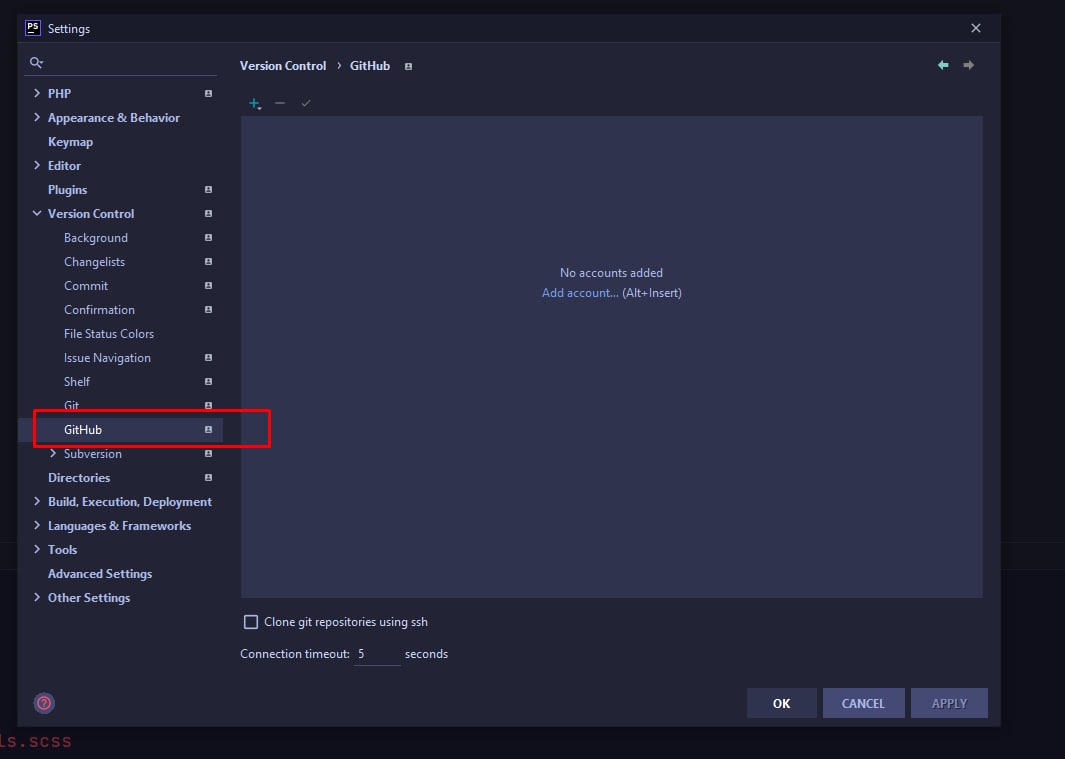This screenshot has width=1065, height=759.
Task: Select the Confirmation settings item
Action: (99, 310)
